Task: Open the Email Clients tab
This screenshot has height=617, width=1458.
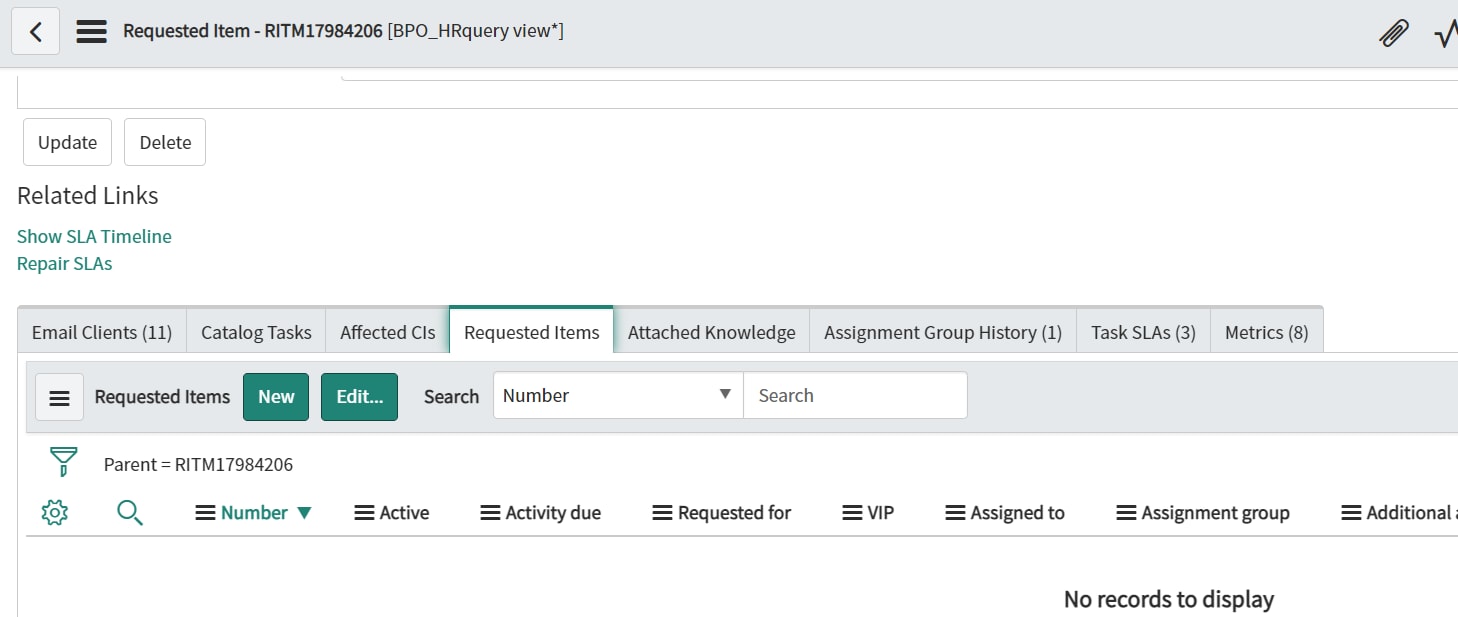Action: pyautogui.click(x=100, y=331)
